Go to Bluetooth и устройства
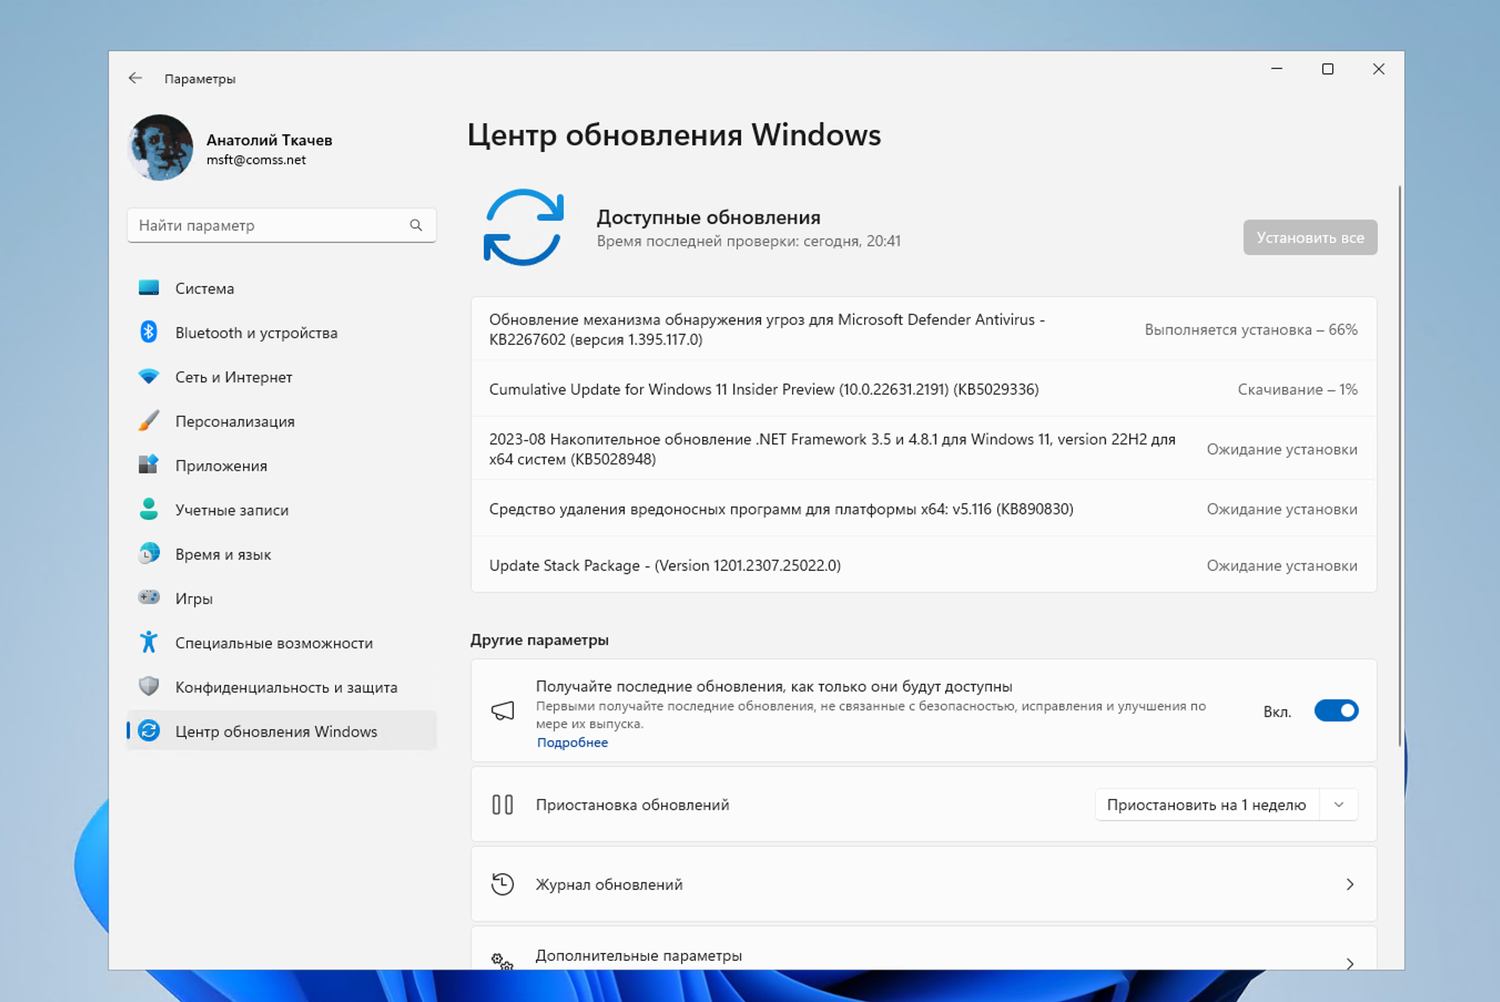 [282, 332]
